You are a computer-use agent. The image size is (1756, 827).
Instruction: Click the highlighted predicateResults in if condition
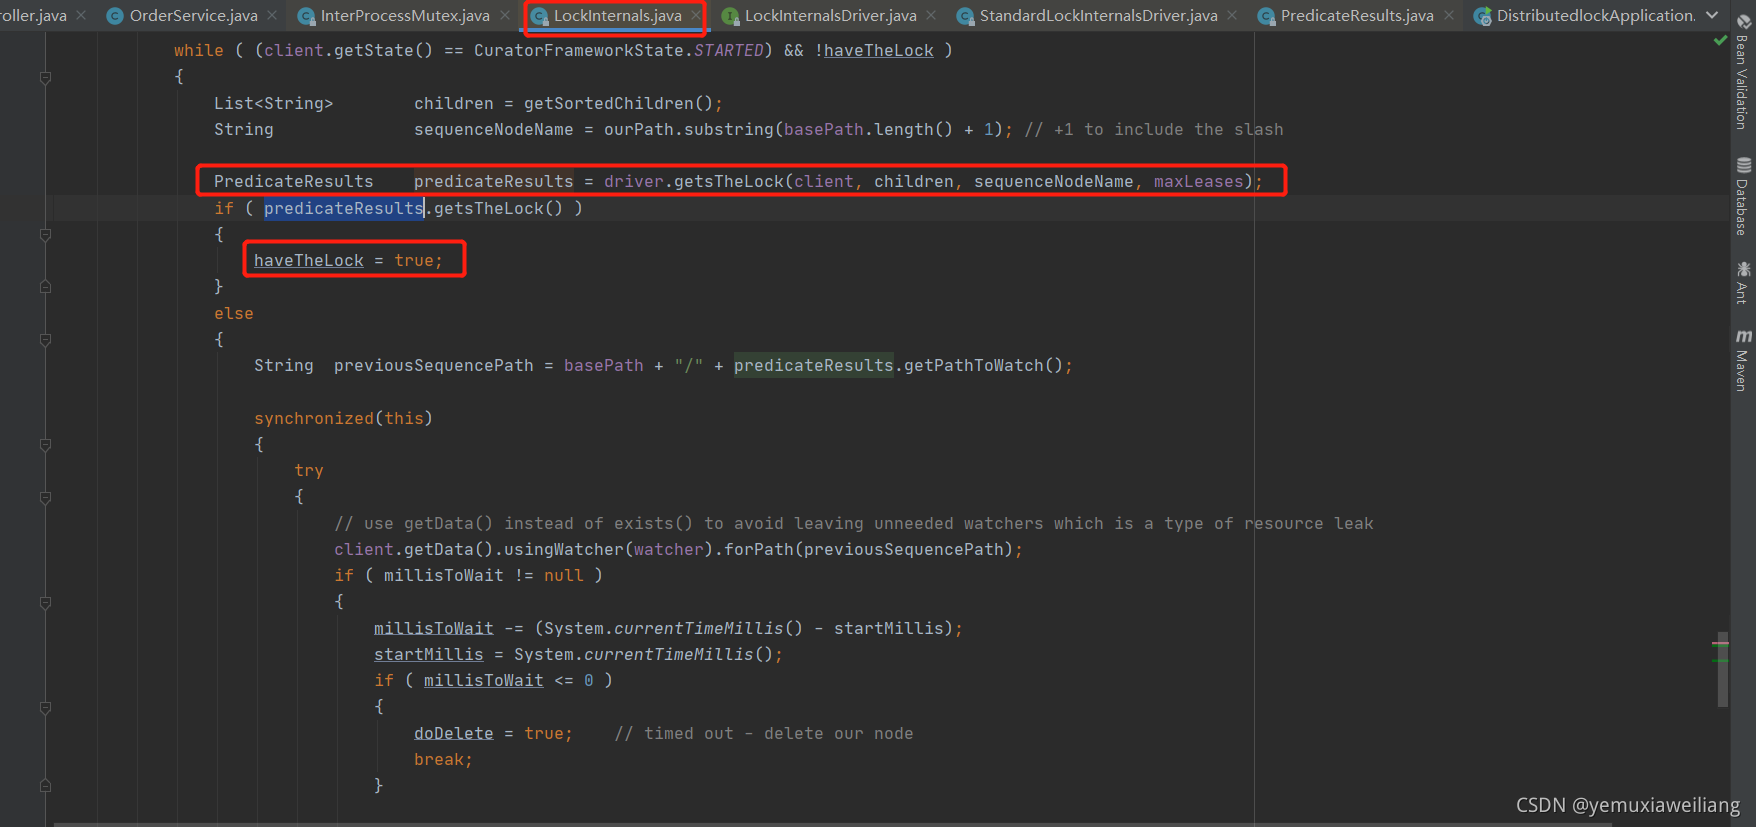coord(344,208)
